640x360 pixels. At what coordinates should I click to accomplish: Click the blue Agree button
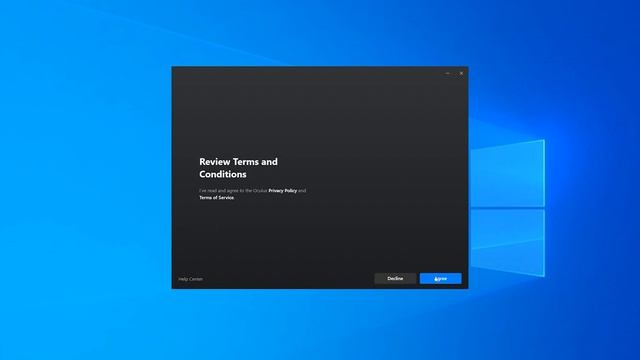[440, 278]
